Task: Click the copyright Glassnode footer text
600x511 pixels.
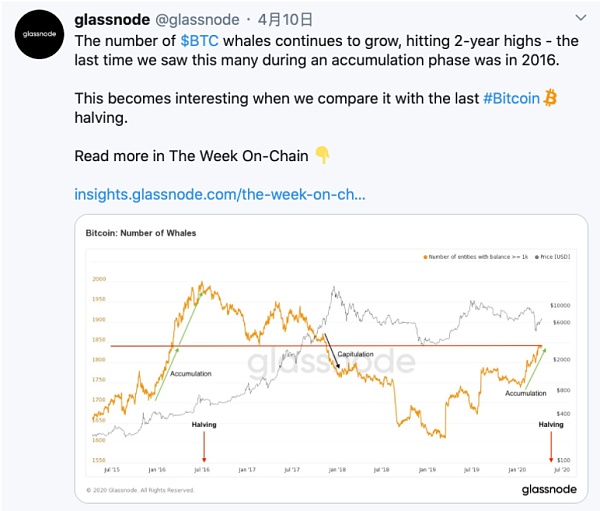Action: pos(138,490)
